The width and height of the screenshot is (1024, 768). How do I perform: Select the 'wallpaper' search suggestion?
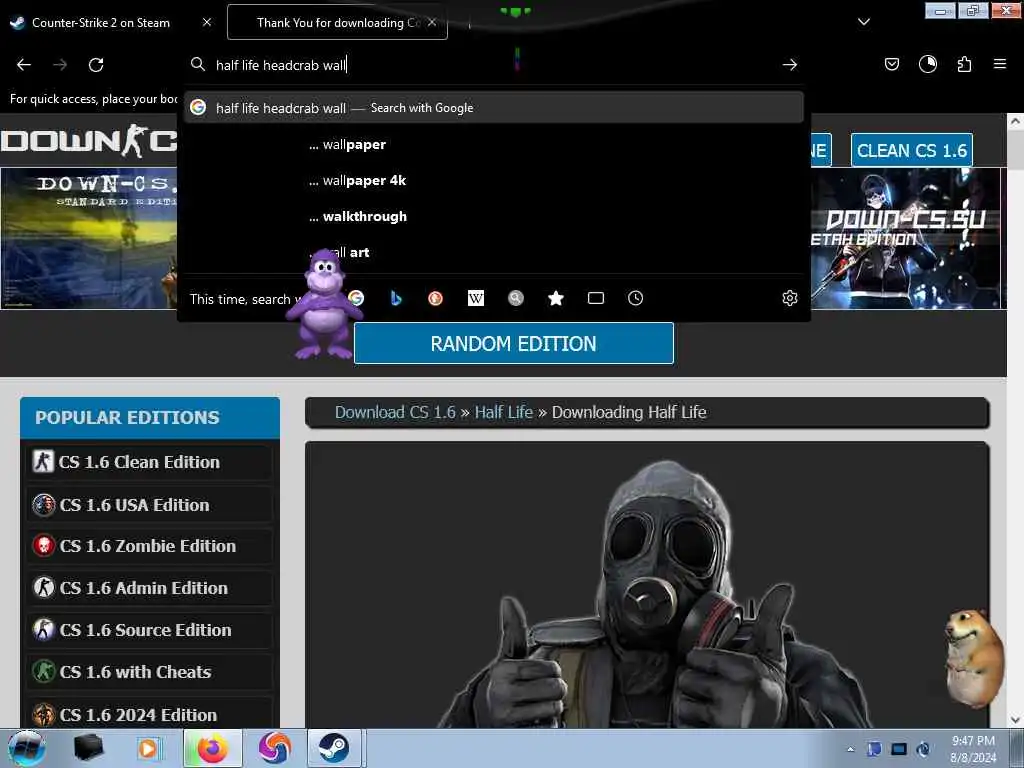pos(494,145)
